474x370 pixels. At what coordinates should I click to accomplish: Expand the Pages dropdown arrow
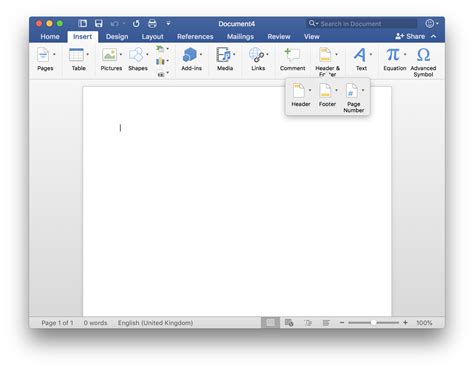pyautogui.click(x=54, y=54)
